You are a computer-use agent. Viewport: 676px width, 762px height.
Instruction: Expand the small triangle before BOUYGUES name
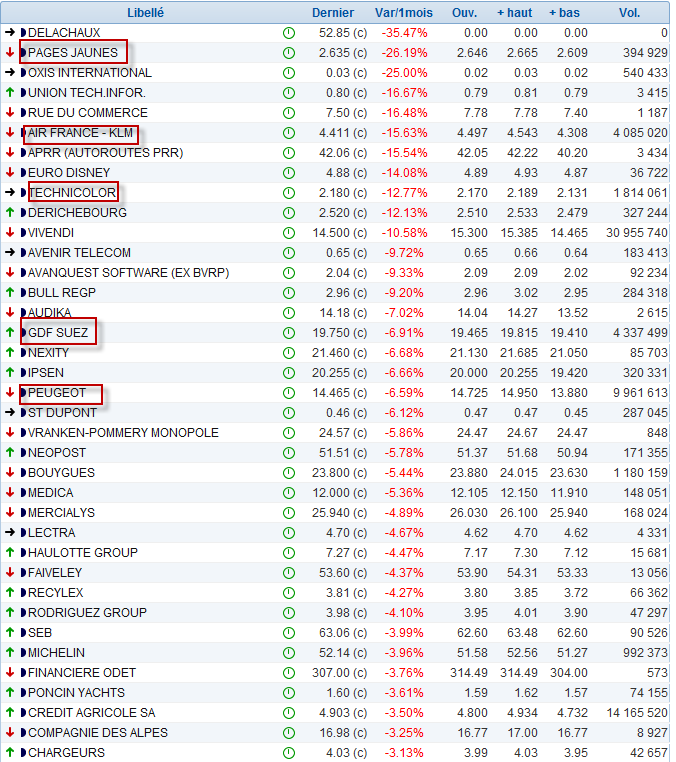23,473
